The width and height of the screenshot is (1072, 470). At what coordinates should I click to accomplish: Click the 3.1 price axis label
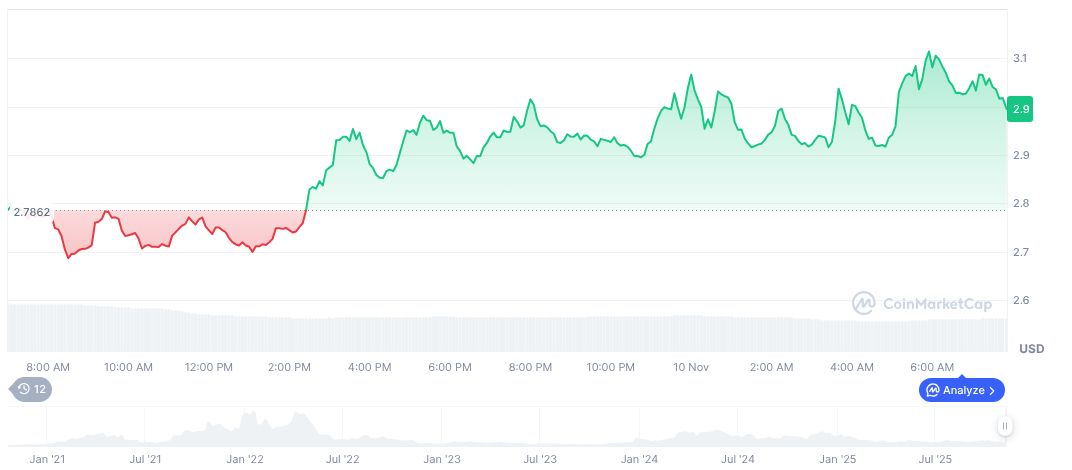point(1021,59)
